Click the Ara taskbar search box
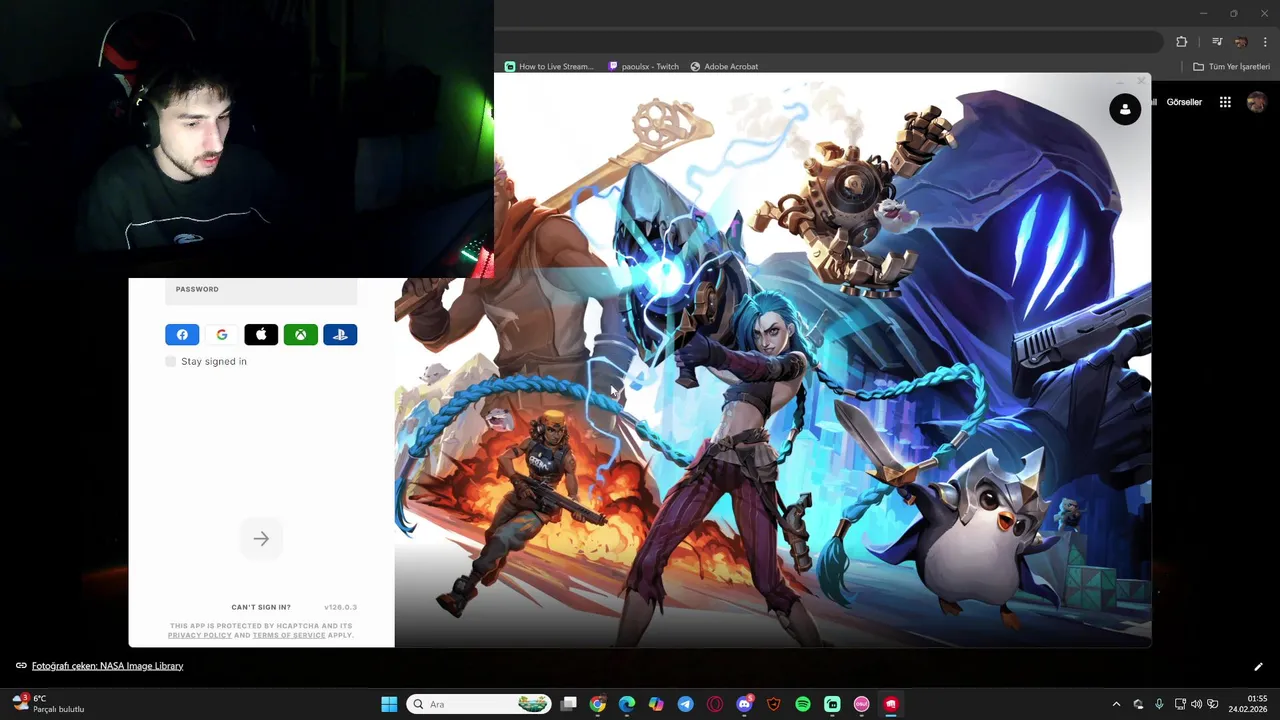Screen dimensions: 1280x720 (478, 704)
